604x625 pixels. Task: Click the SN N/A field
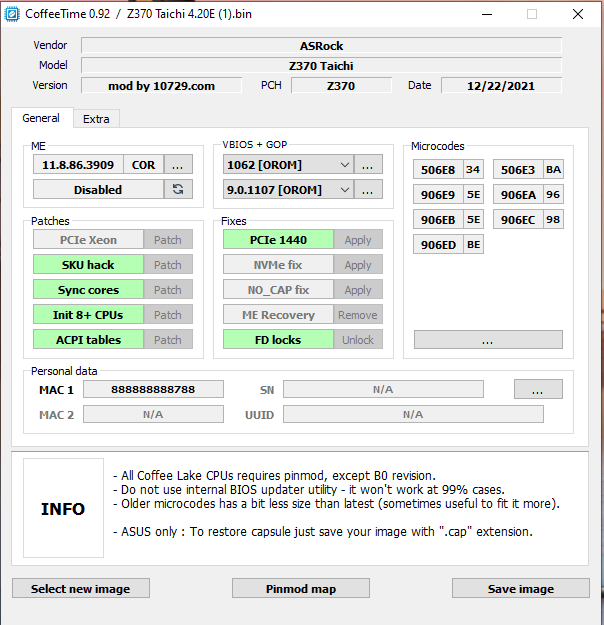point(383,389)
